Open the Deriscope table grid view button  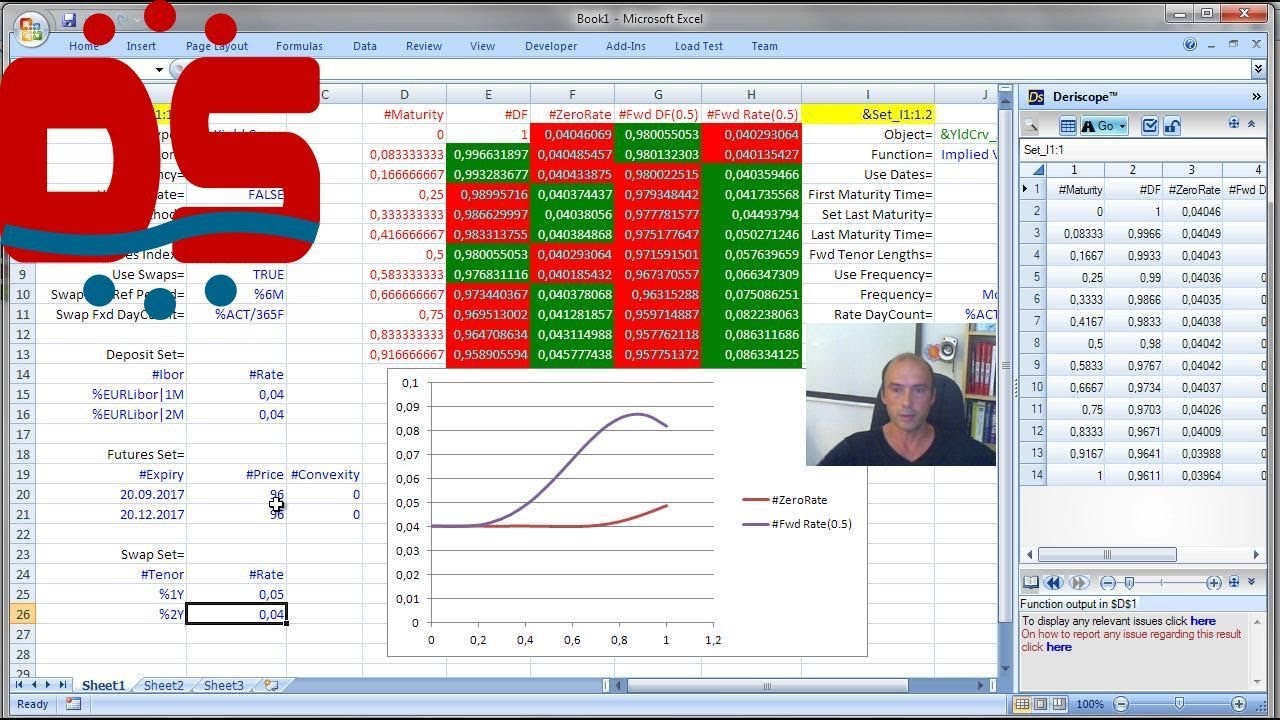click(1068, 126)
